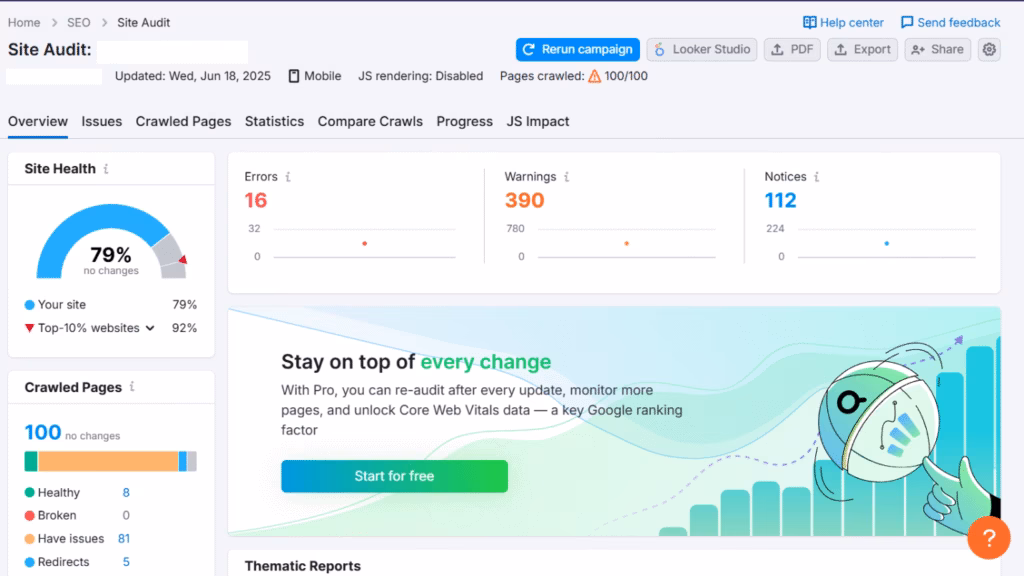Open Send feedback
Viewport: 1024px width, 576px height.
point(950,21)
